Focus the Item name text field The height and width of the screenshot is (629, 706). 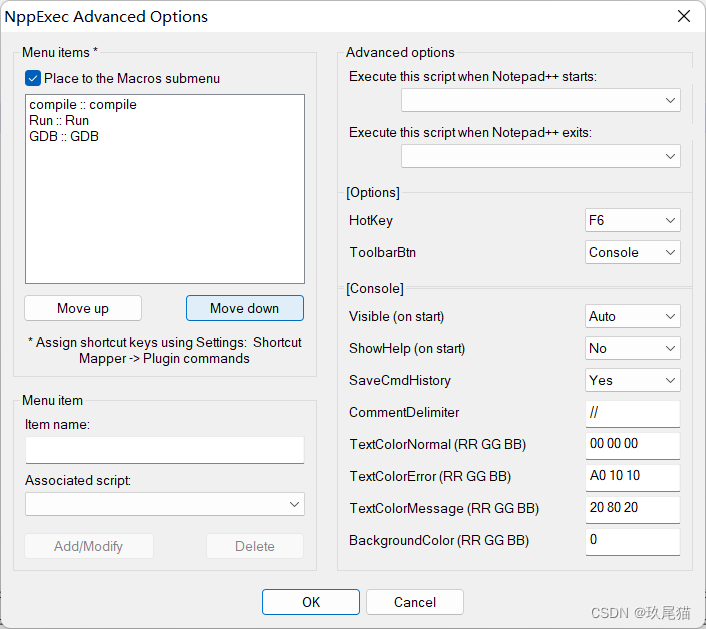coord(165,450)
